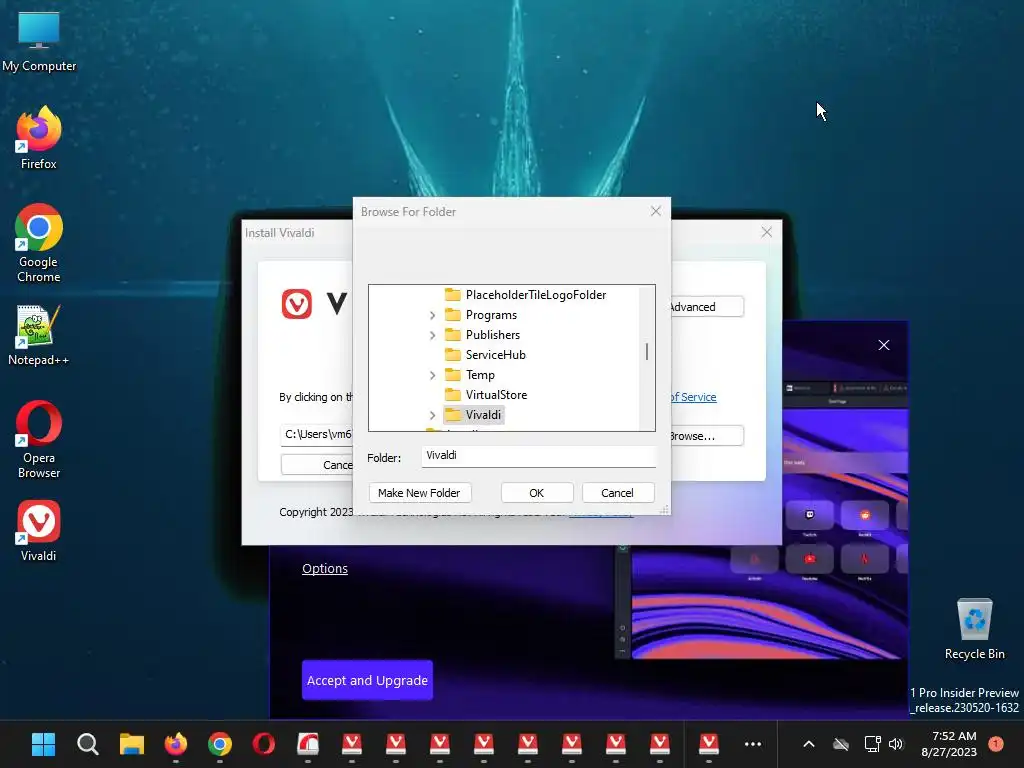The height and width of the screenshot is (768, 1024).
Task: Open taskbar Search
Action: pos(88,744)
